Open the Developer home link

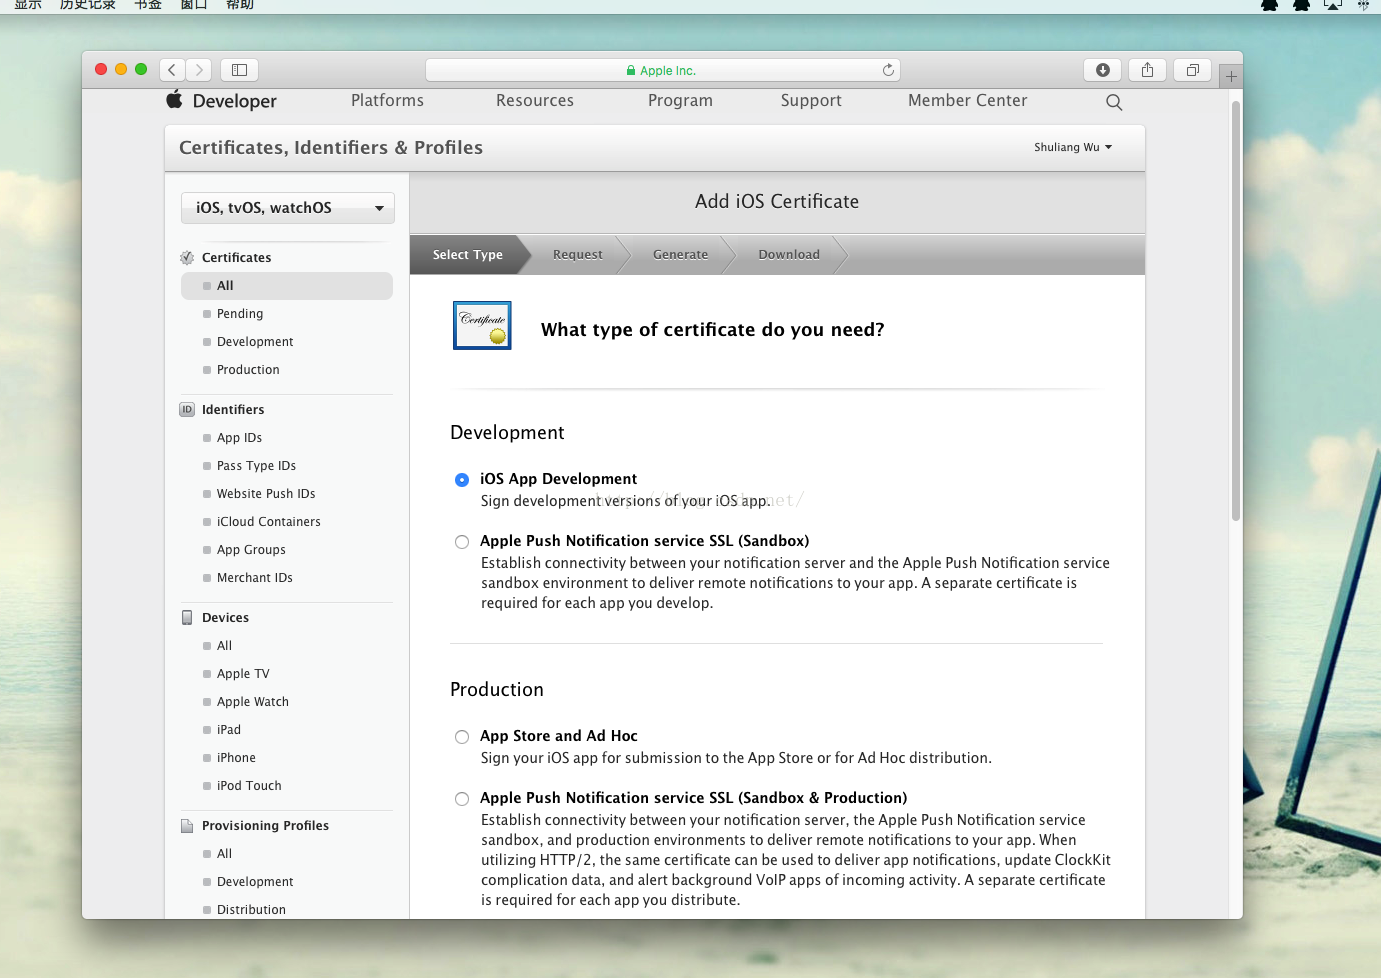235,101
